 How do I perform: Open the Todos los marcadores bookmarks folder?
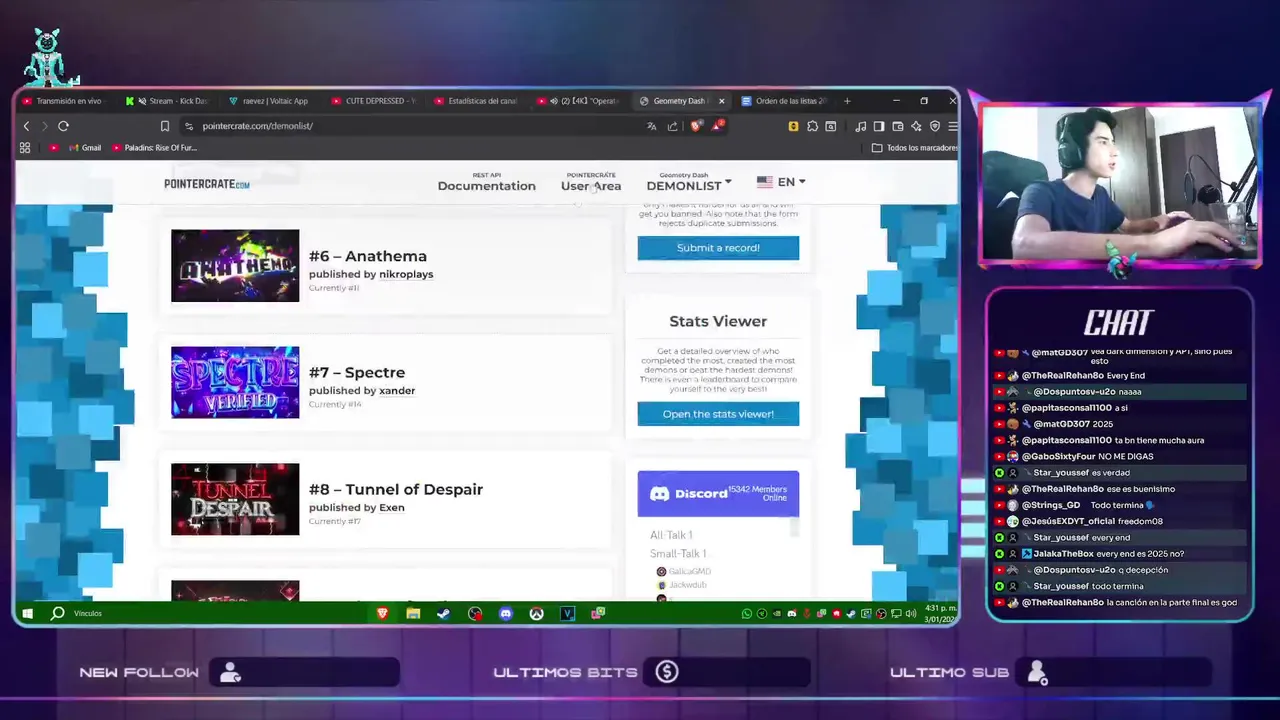click(x=915, y=148)
